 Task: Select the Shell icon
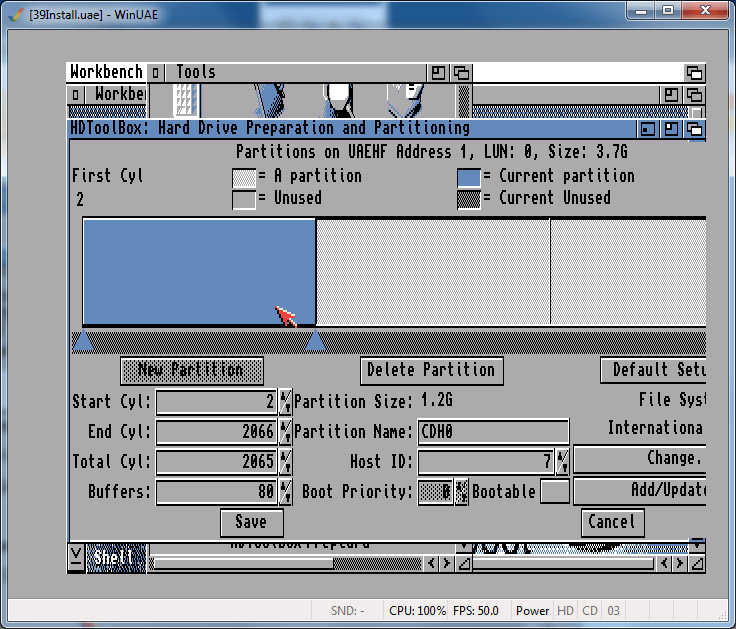[116, 558]
